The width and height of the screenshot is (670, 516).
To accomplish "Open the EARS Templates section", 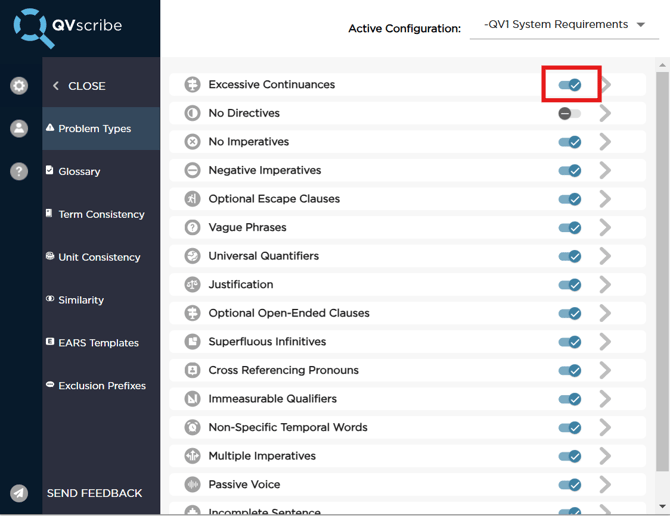I will (98, 343).
